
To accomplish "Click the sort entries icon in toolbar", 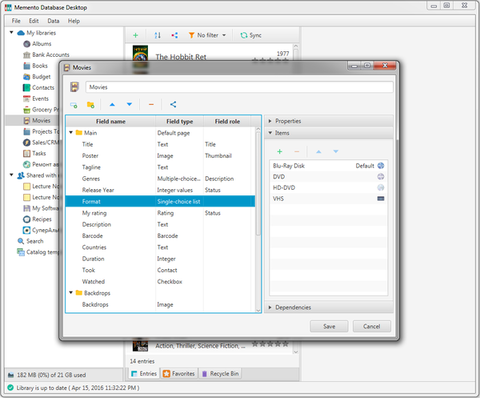I will point(158,35).
